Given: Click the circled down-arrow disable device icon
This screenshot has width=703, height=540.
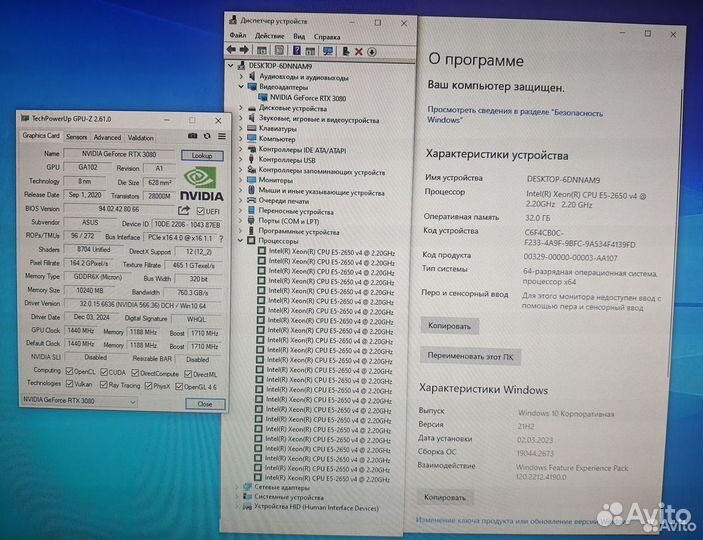Looking at the screenshot, I should [x=372, y=52].
